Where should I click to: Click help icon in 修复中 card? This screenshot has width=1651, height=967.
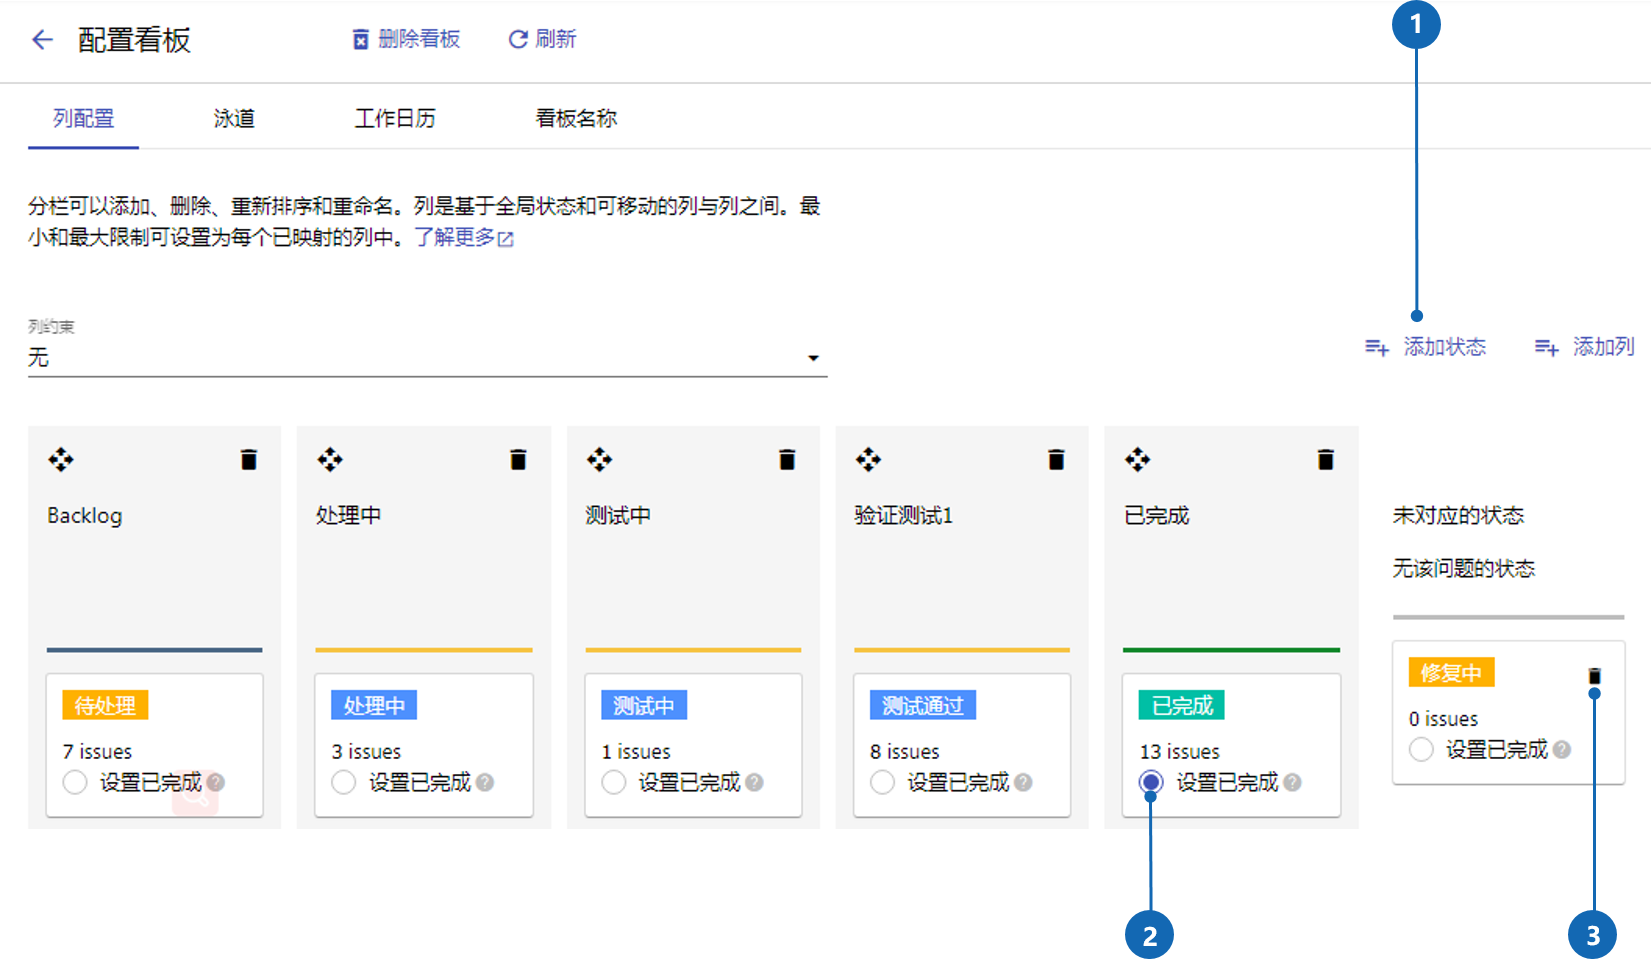tap(1562, 749)
